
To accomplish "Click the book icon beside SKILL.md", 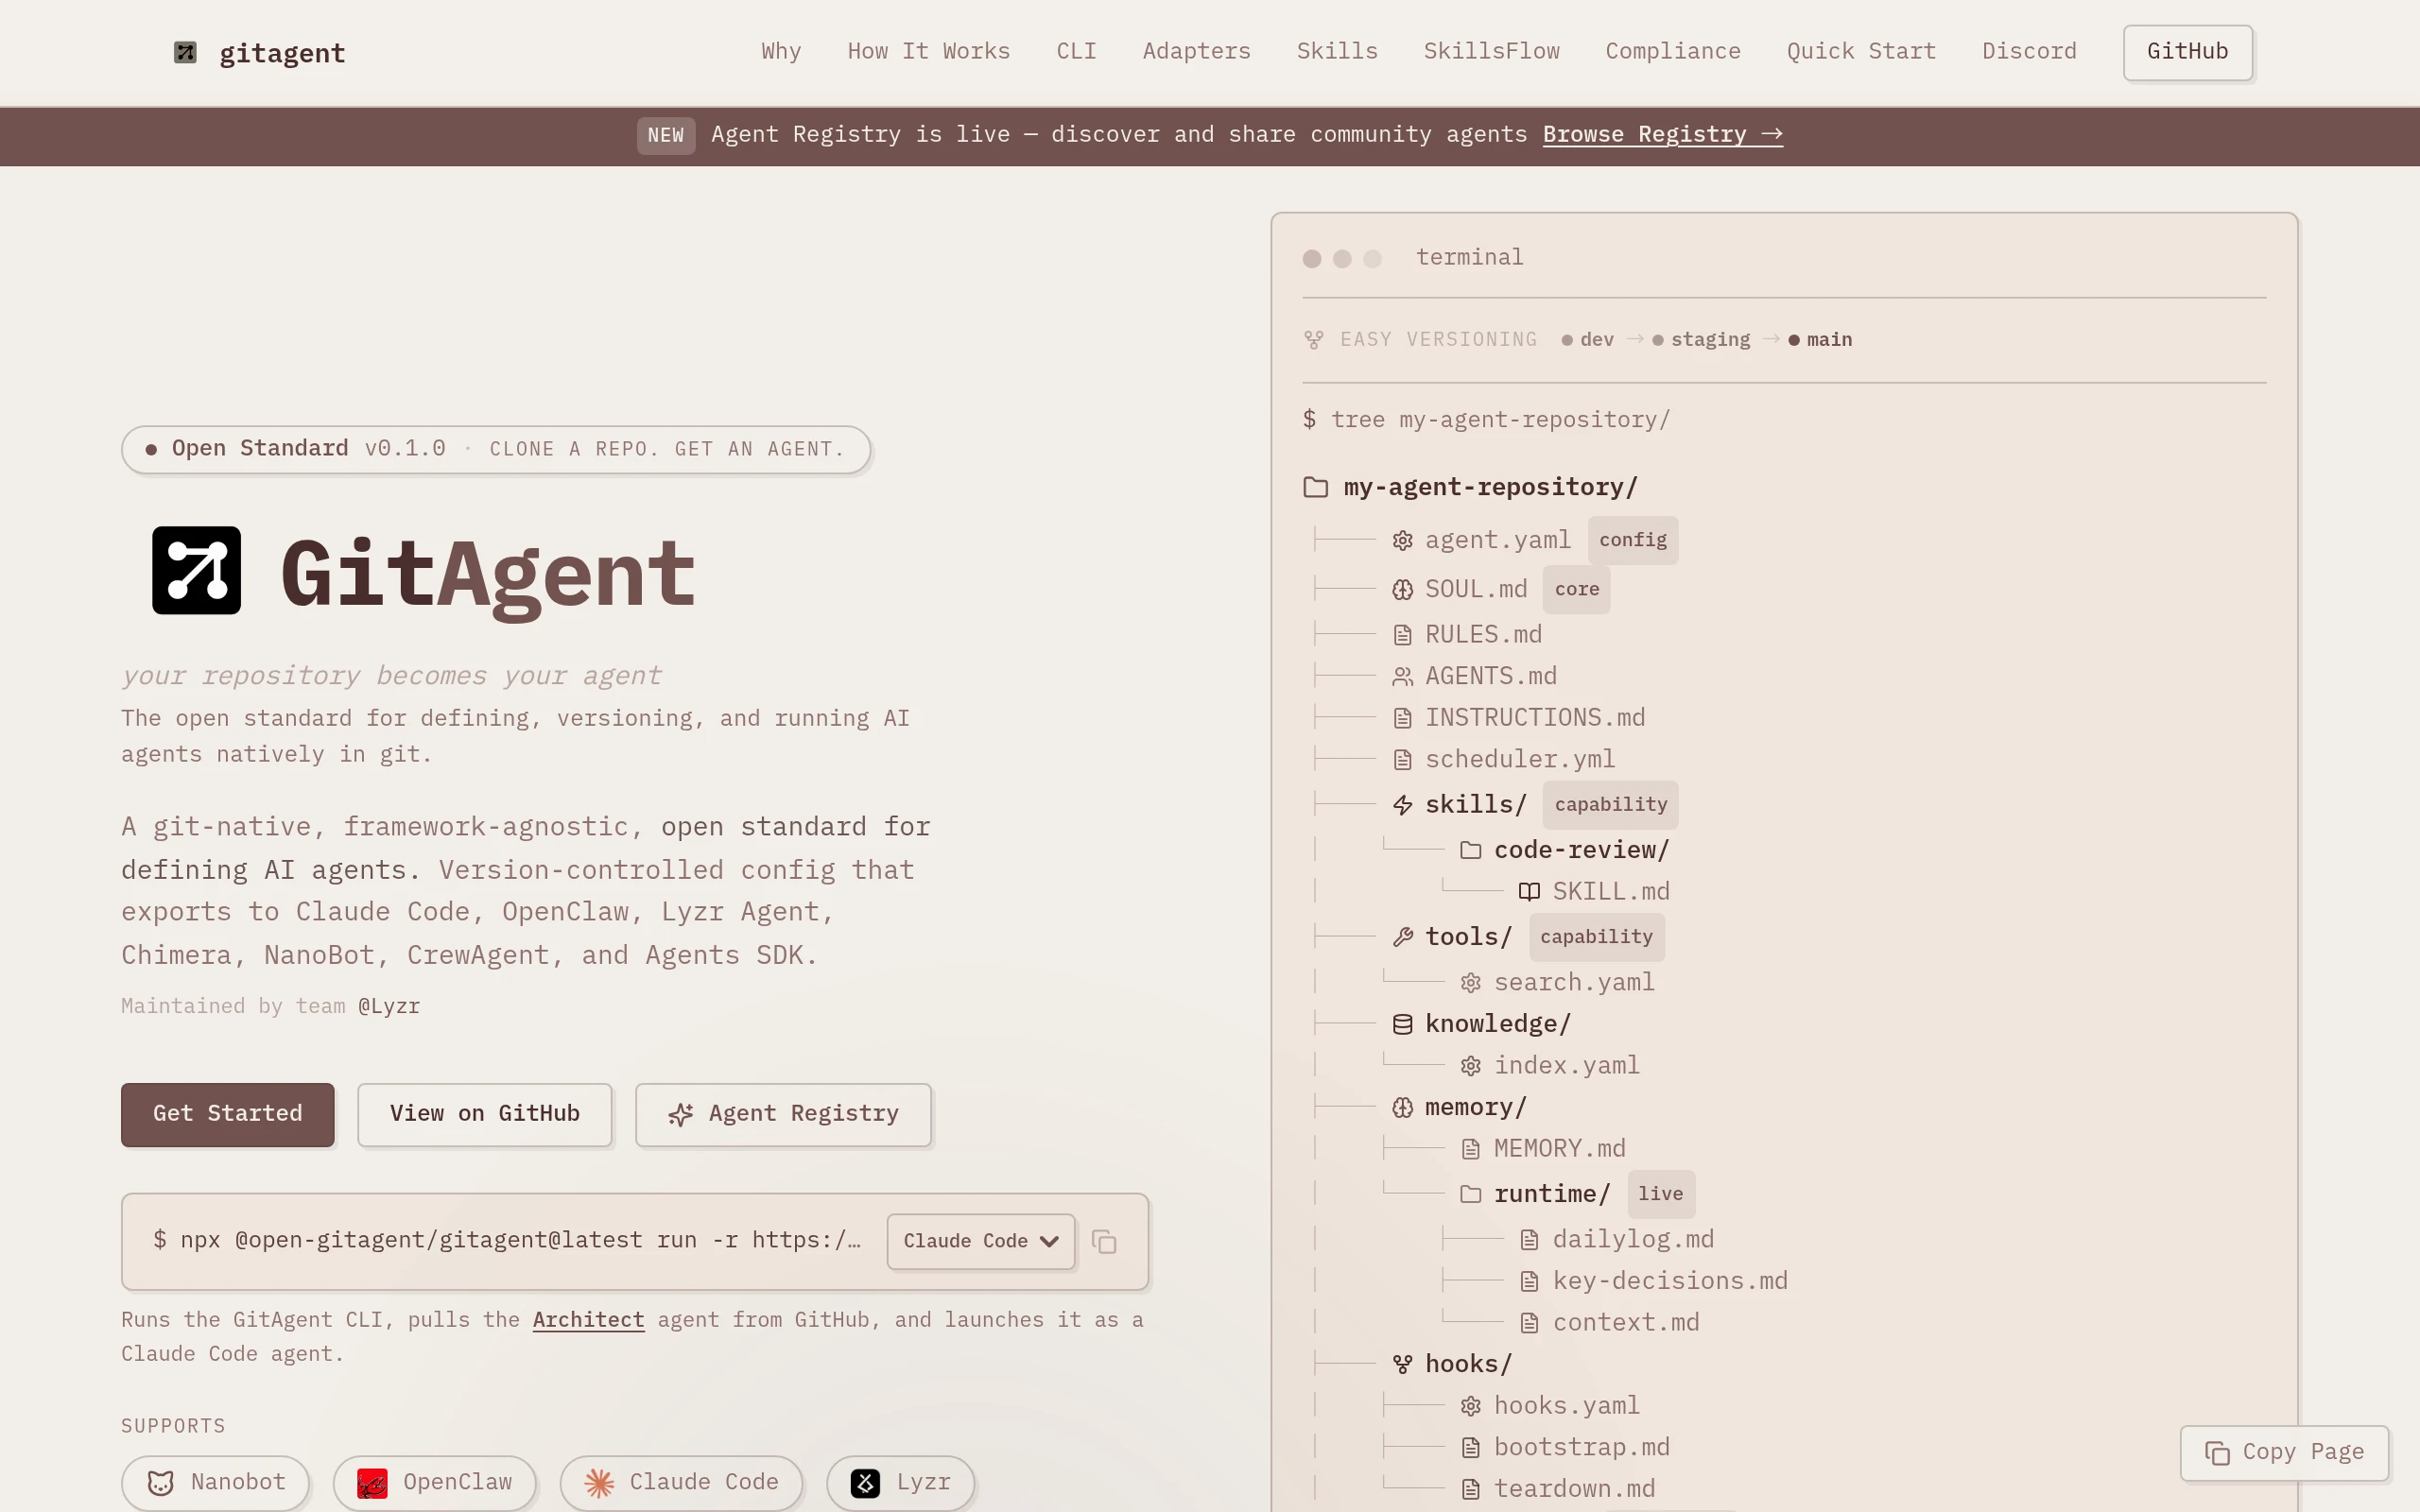I will pyautogui.click(x=1529, y=892).
